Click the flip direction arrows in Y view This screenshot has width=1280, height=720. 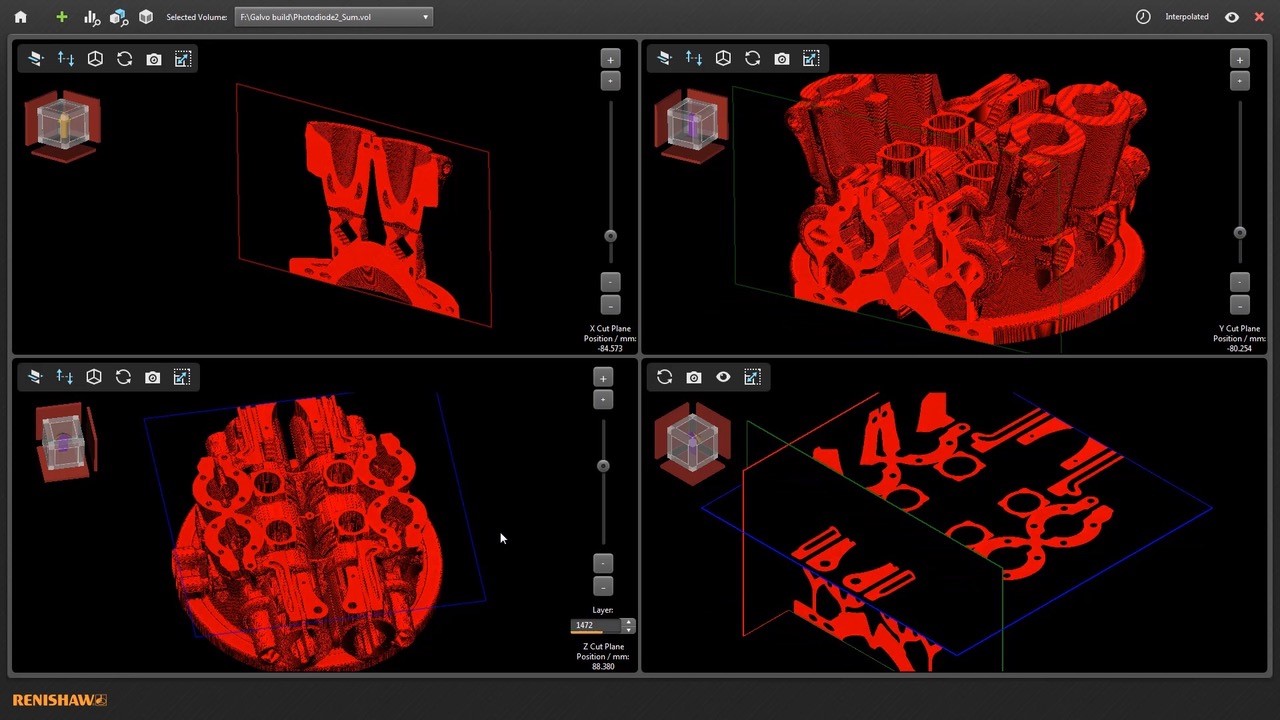click(694, 60)
